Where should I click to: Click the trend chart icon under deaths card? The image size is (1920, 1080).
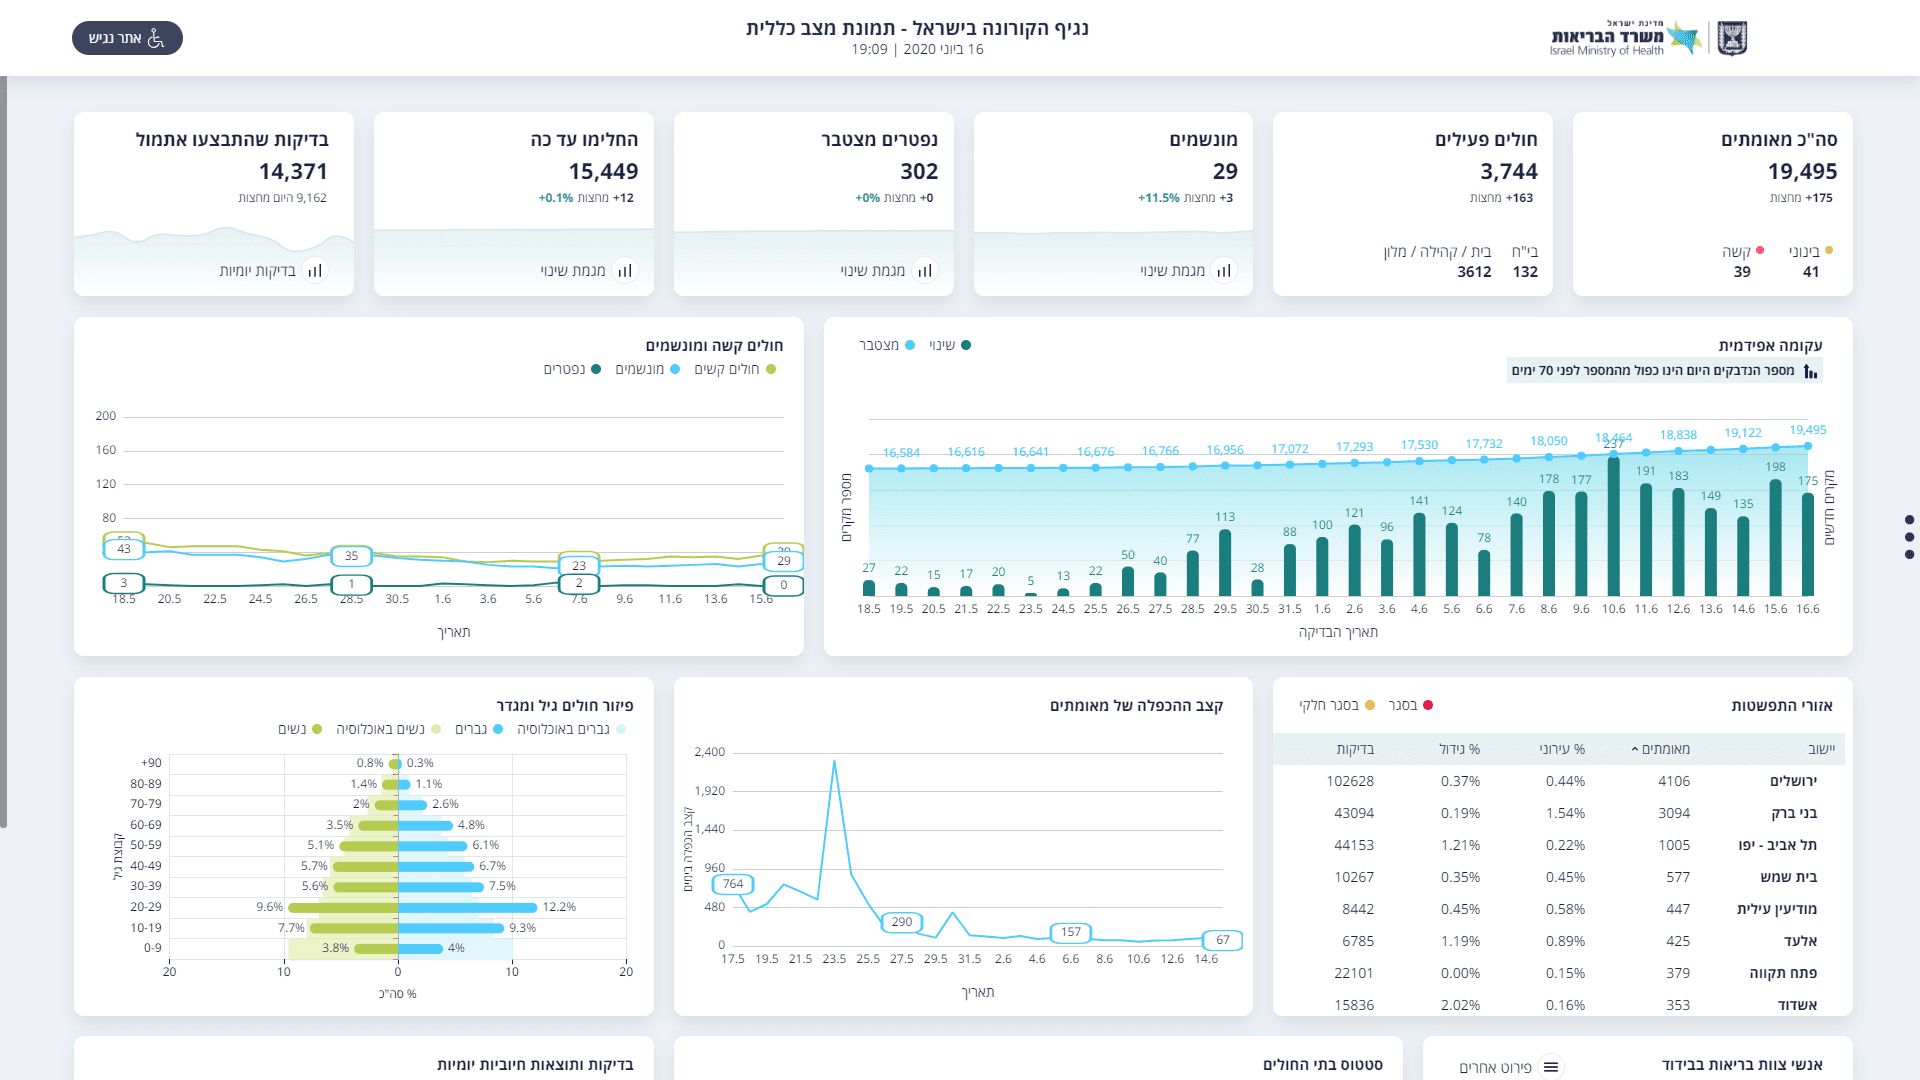925,271
